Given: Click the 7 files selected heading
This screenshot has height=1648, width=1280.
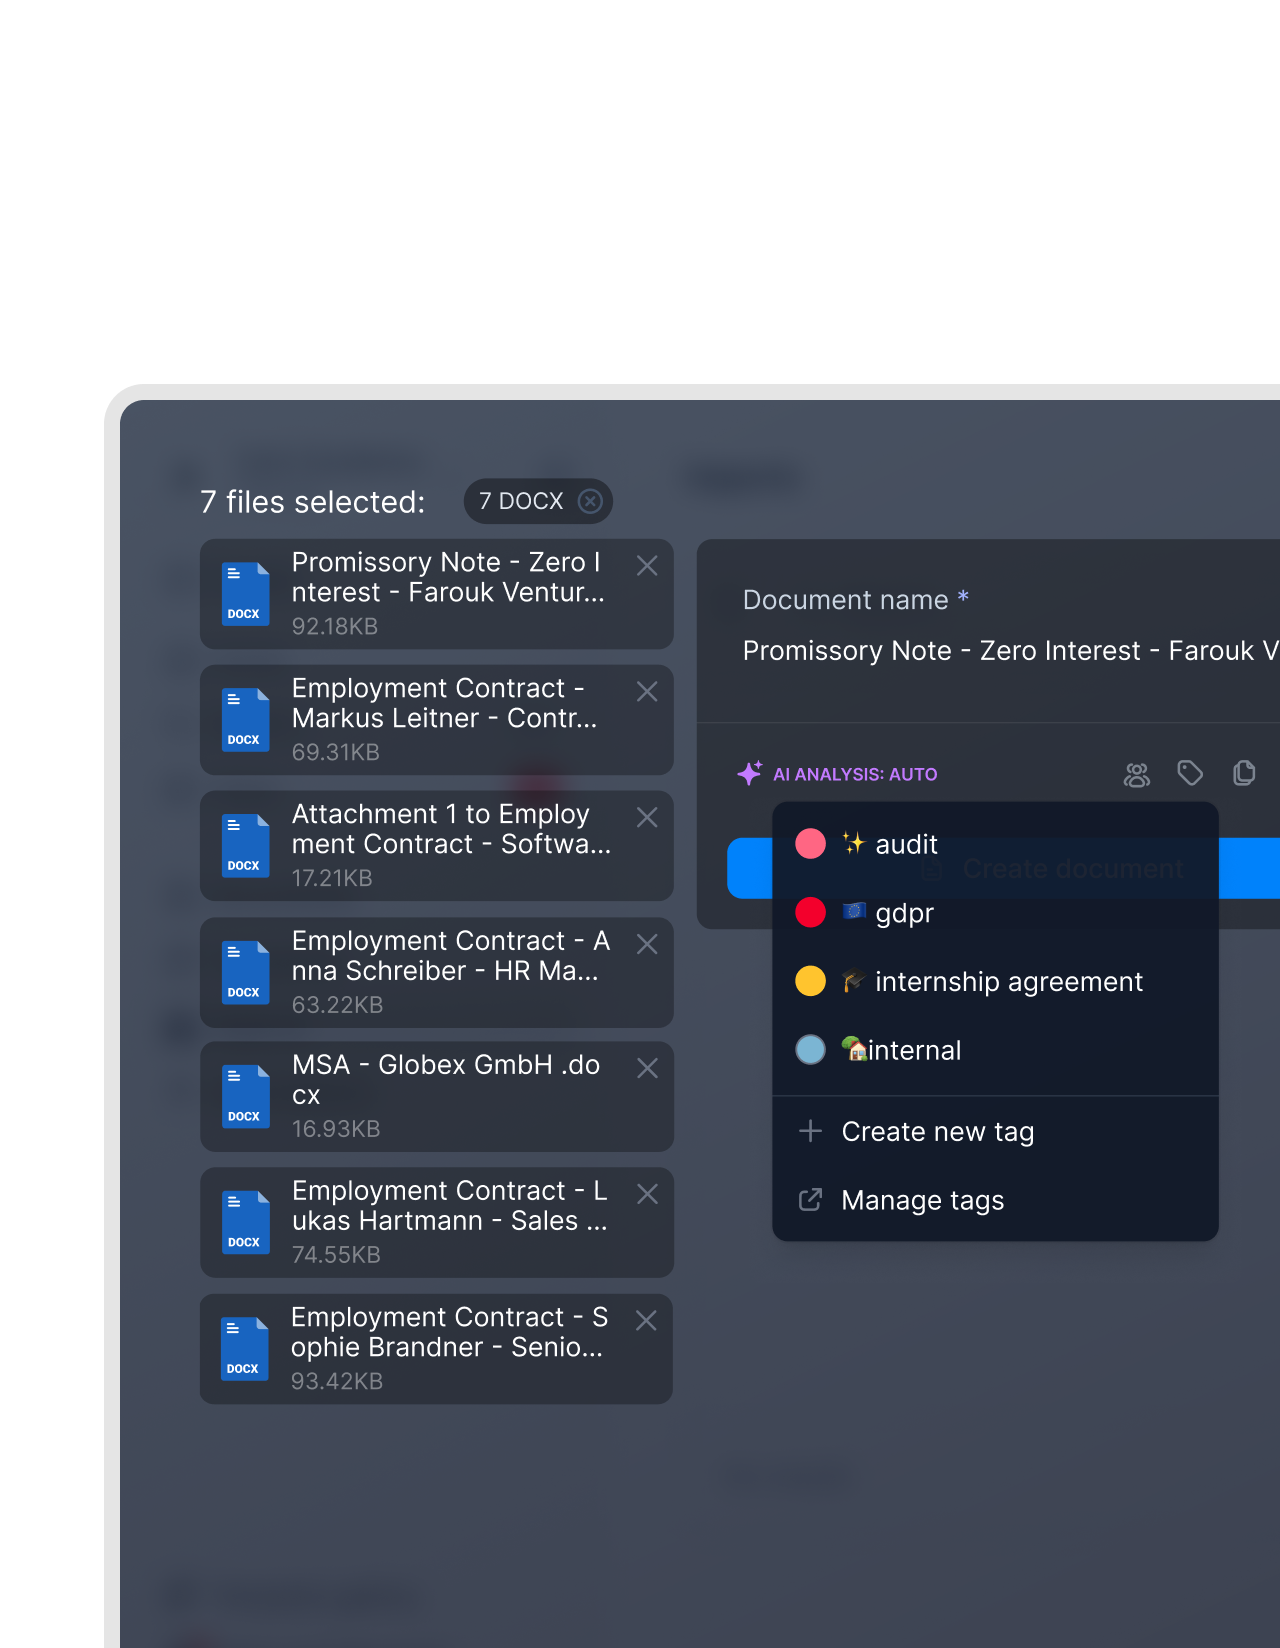Looking at the screenshot, I should (x=313, y=502).
